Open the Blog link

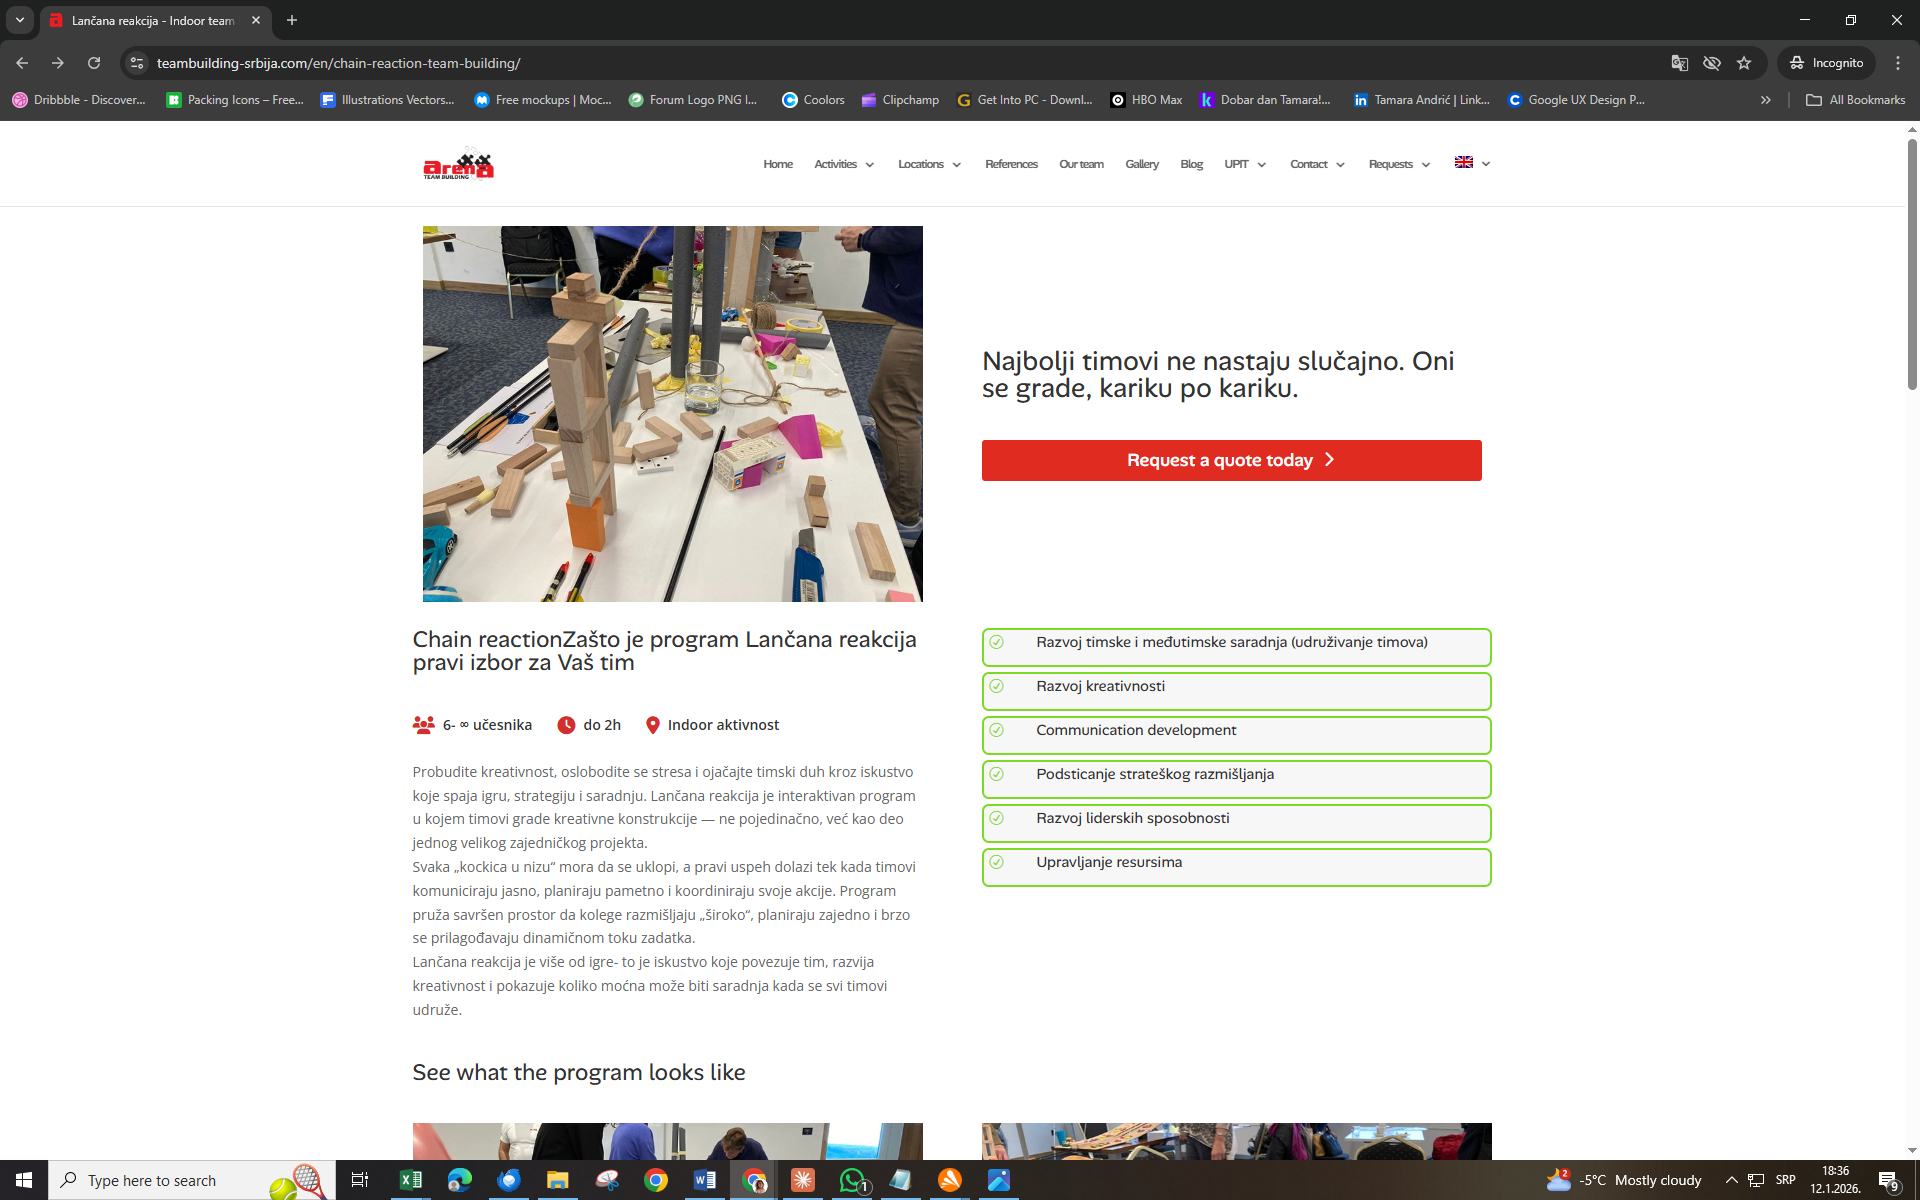pyautogui.click(x=1191, y=164)
